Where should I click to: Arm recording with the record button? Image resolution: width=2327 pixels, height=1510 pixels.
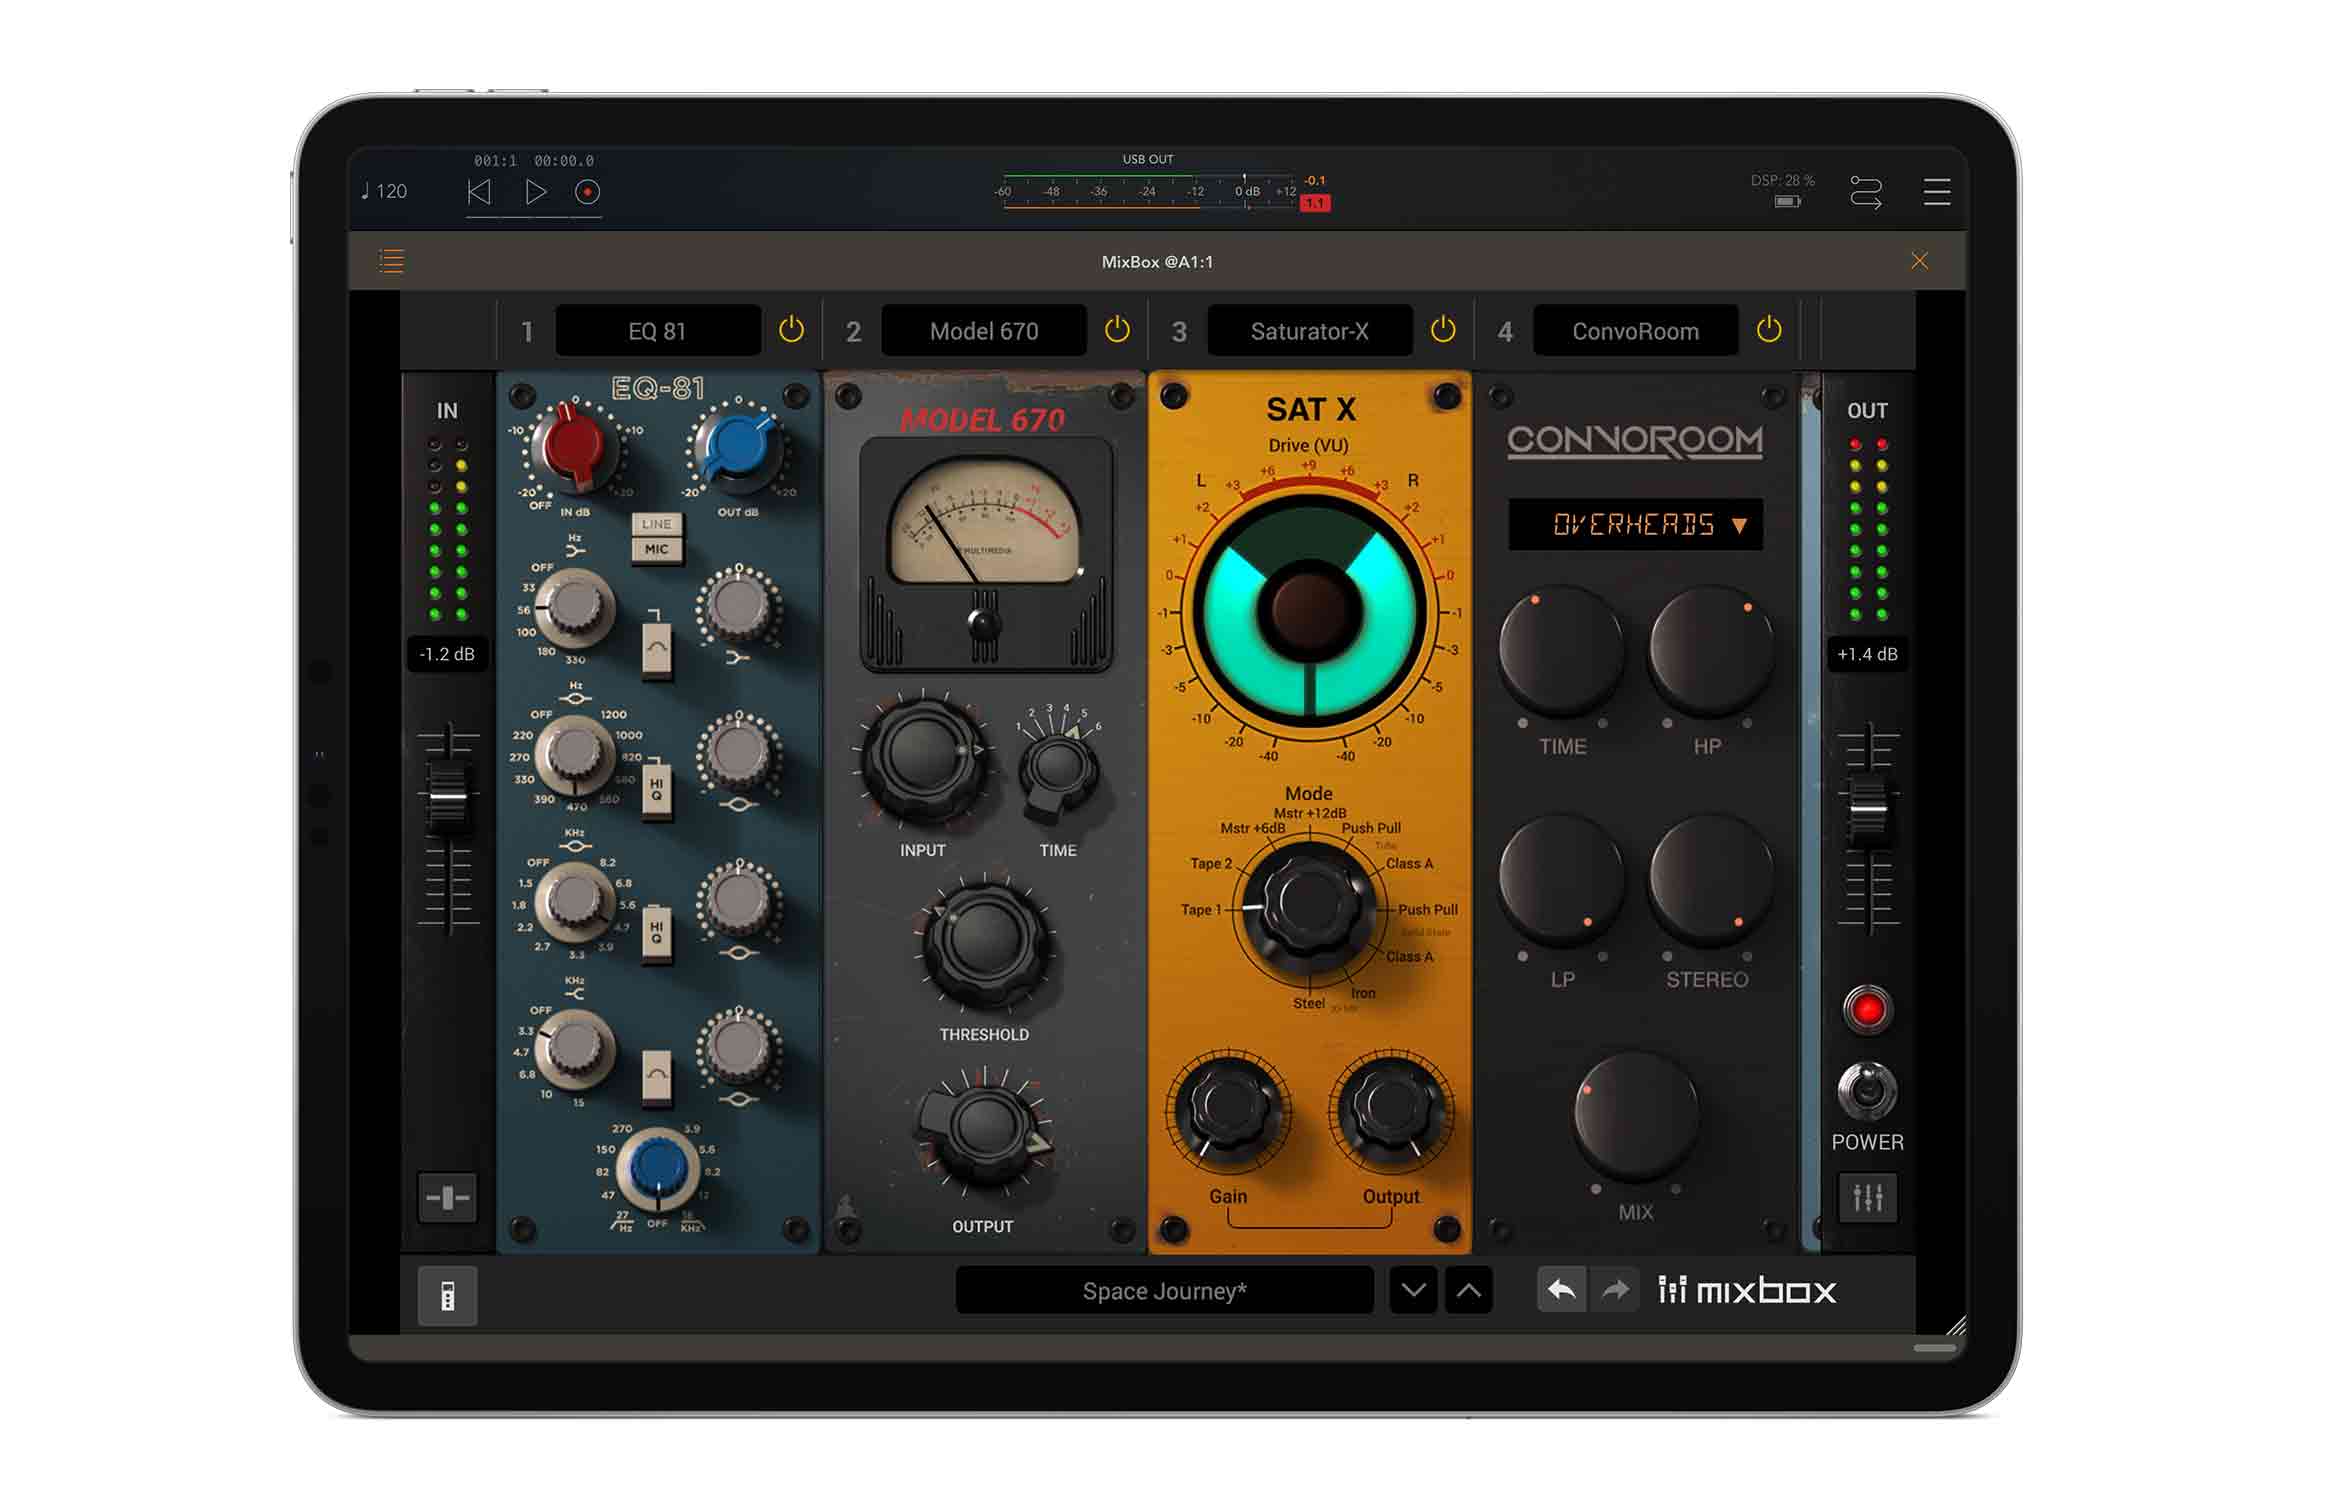(587, 191)
